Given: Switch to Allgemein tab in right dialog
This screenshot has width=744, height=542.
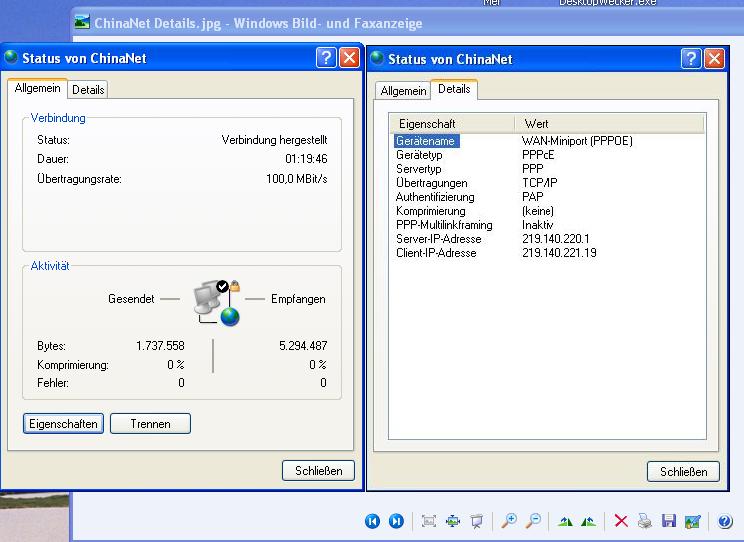Looking at the screenshot, I should tap(403, 91).
